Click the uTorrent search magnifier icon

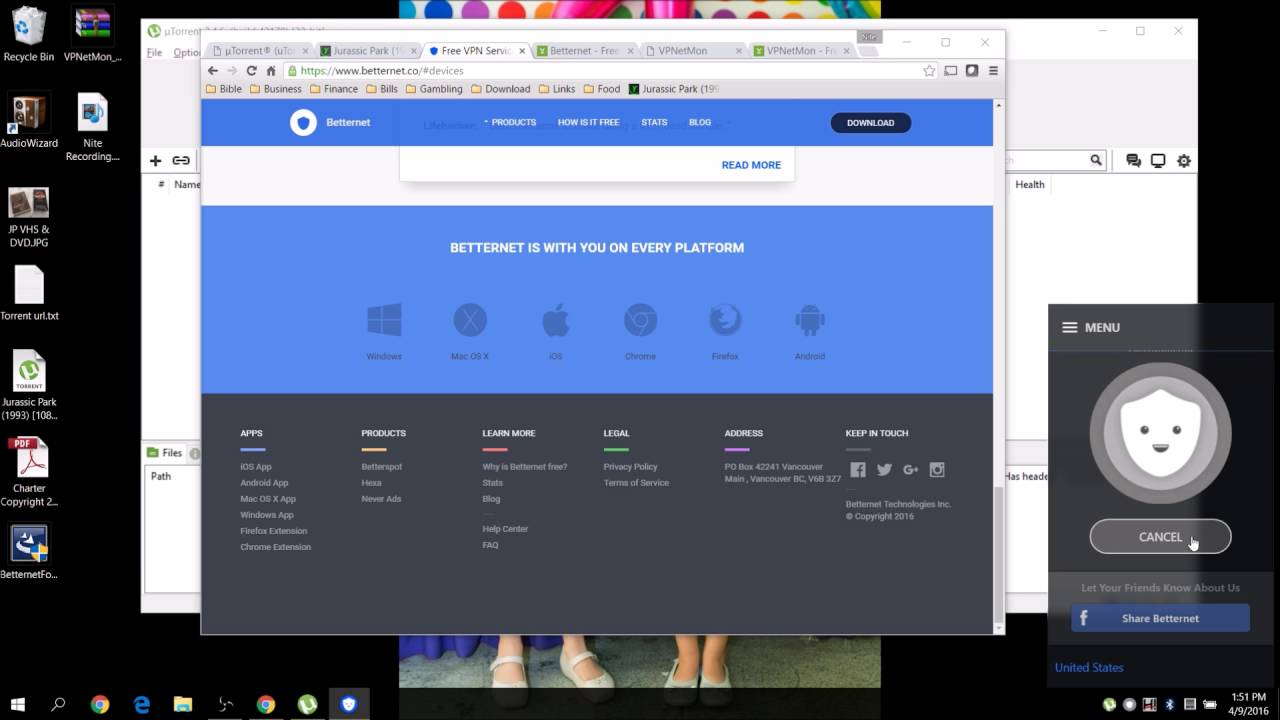tap(1096, 160)
